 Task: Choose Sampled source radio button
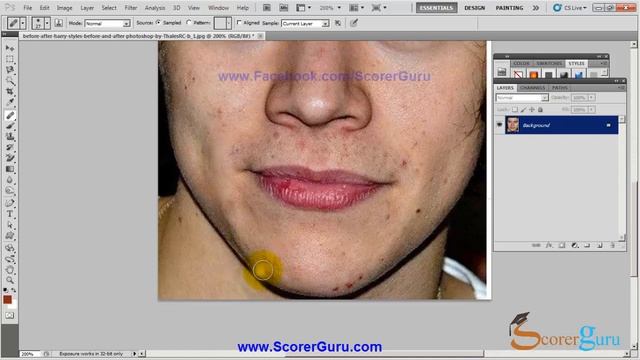158,23
